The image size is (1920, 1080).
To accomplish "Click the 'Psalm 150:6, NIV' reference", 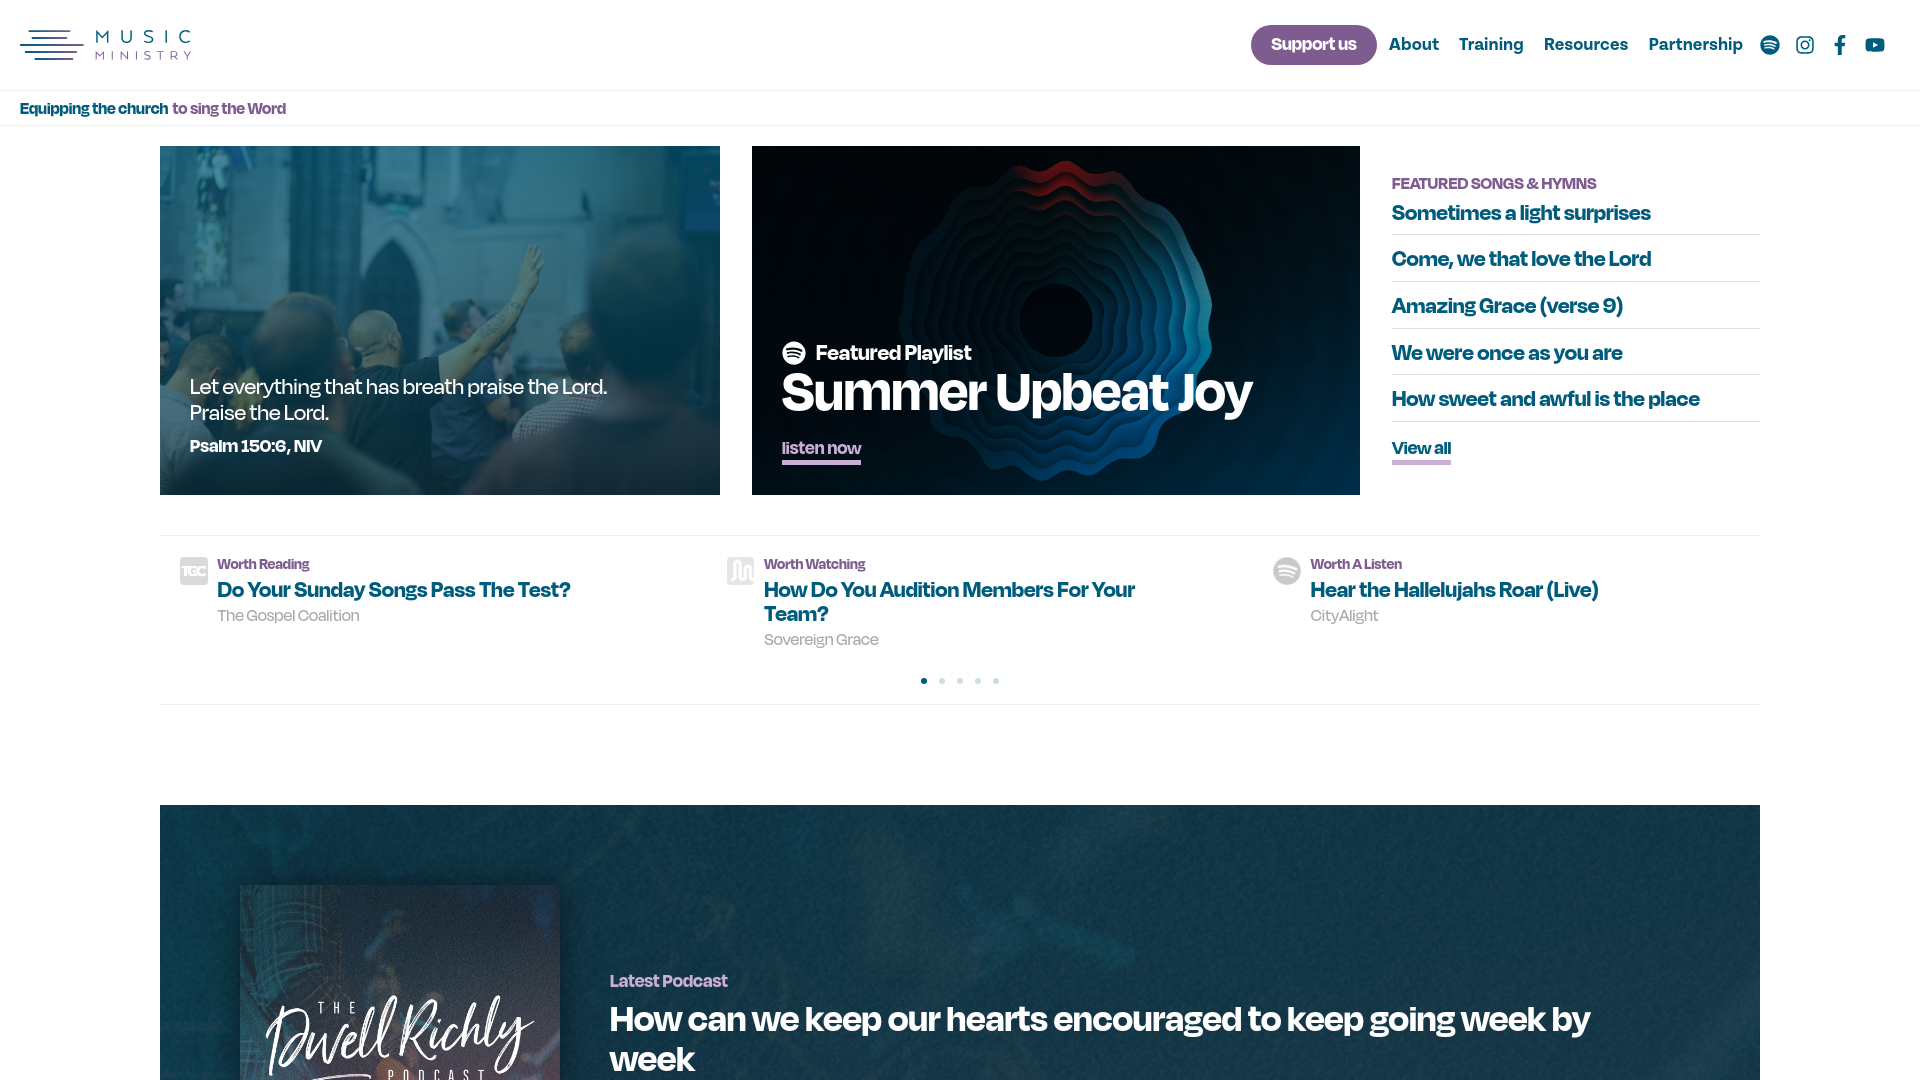I will click(x=256, y=446).
